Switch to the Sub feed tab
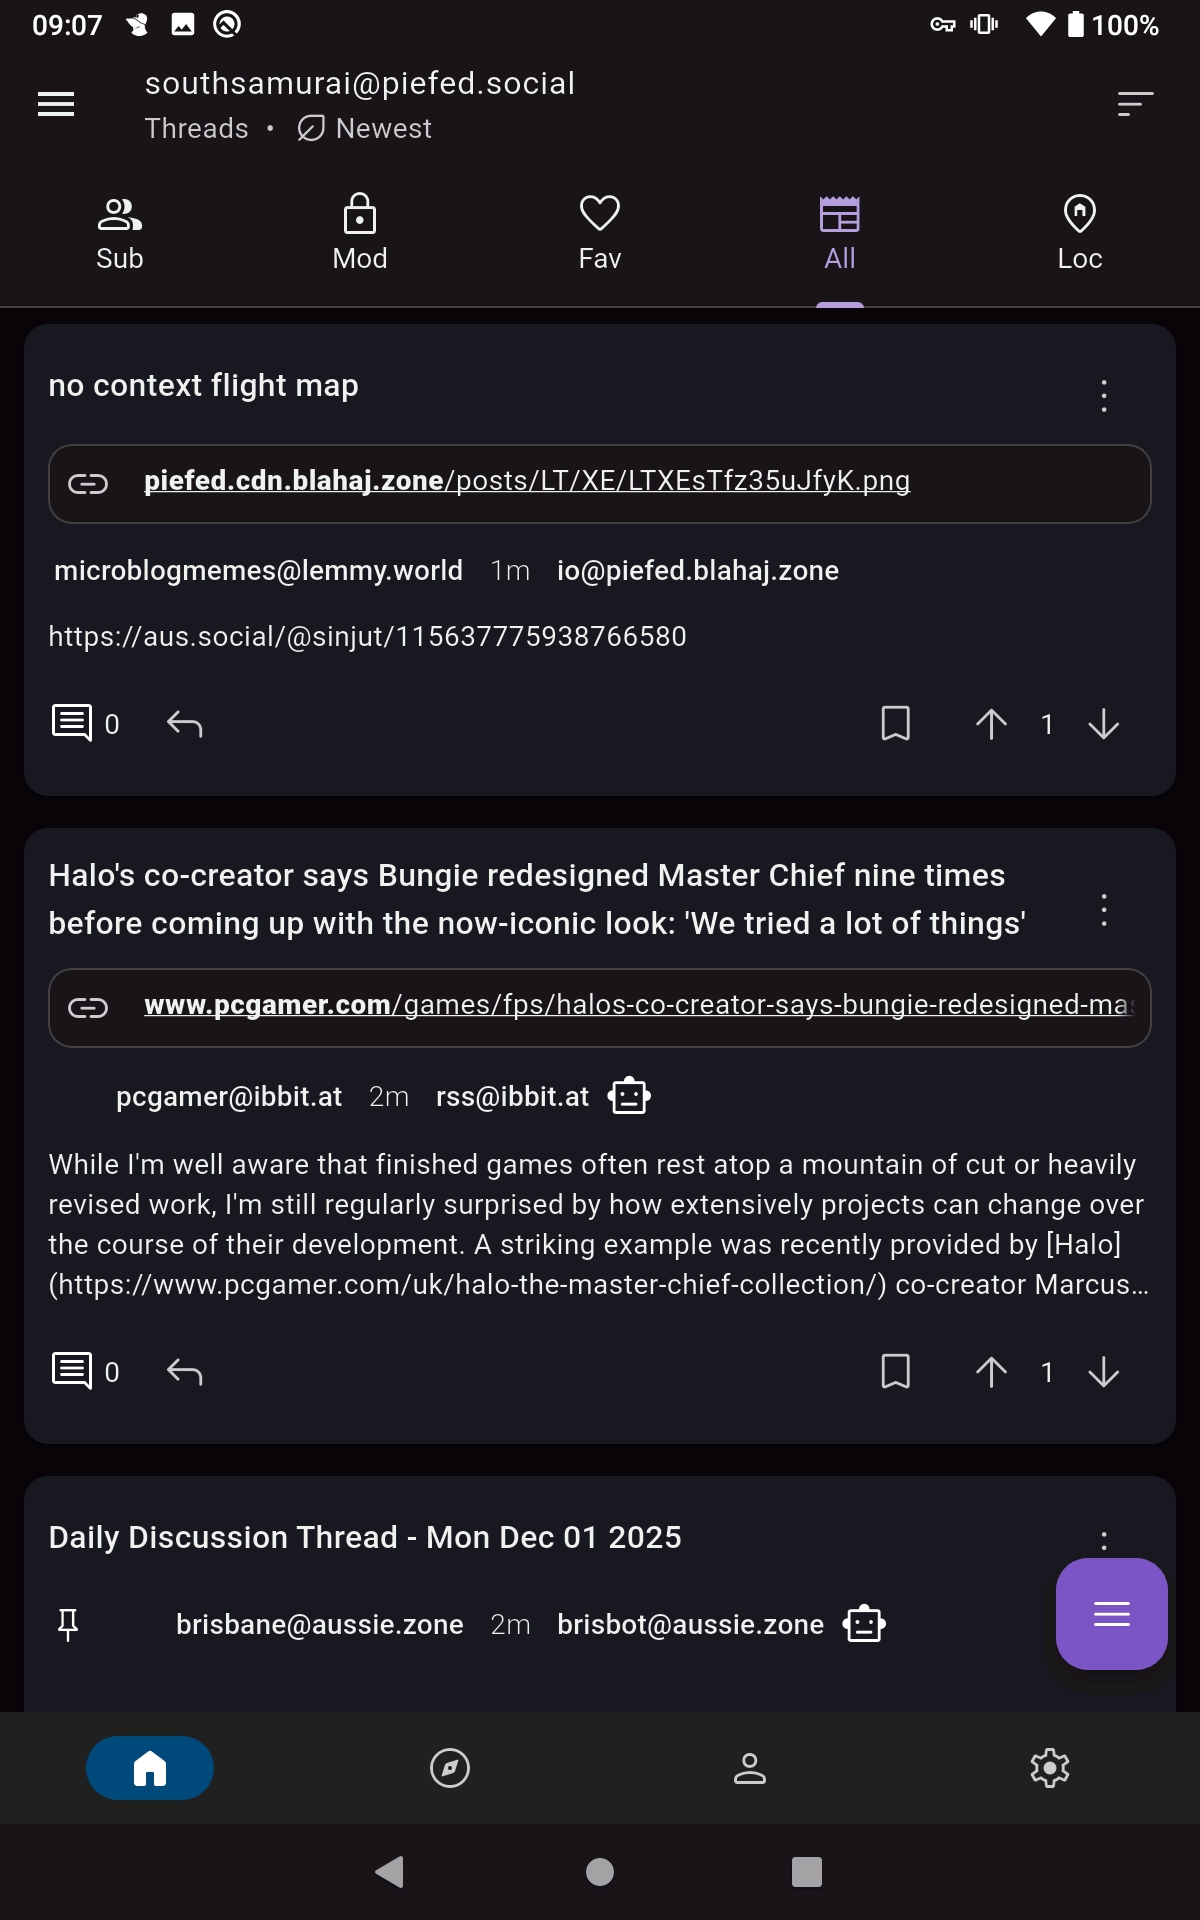Screen dimensions: 1200x1920 (120, 234)
